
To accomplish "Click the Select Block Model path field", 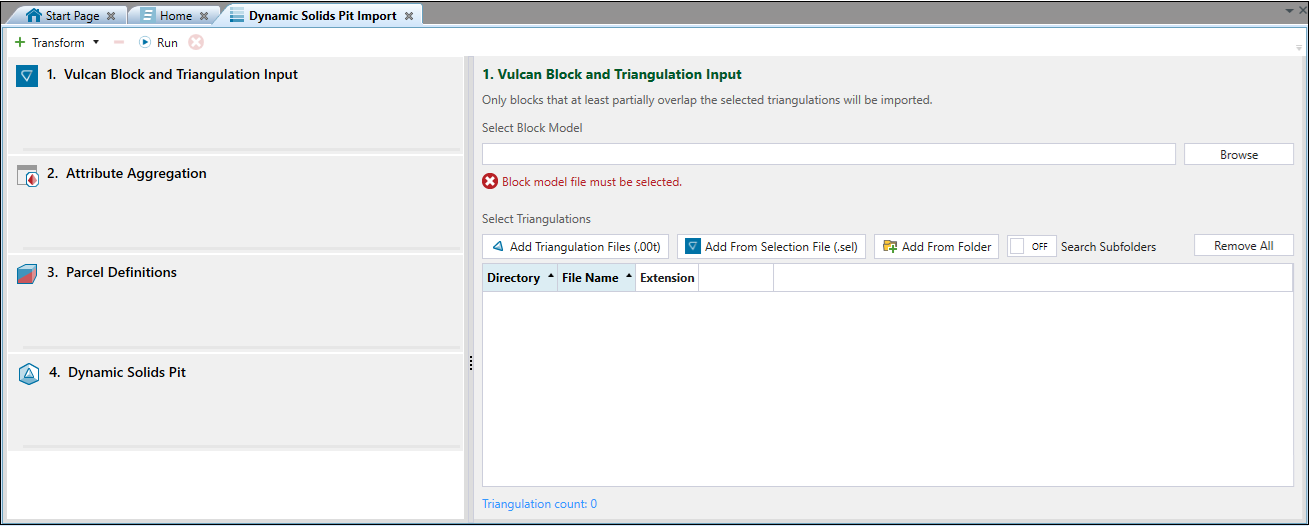I will (828, 154).
